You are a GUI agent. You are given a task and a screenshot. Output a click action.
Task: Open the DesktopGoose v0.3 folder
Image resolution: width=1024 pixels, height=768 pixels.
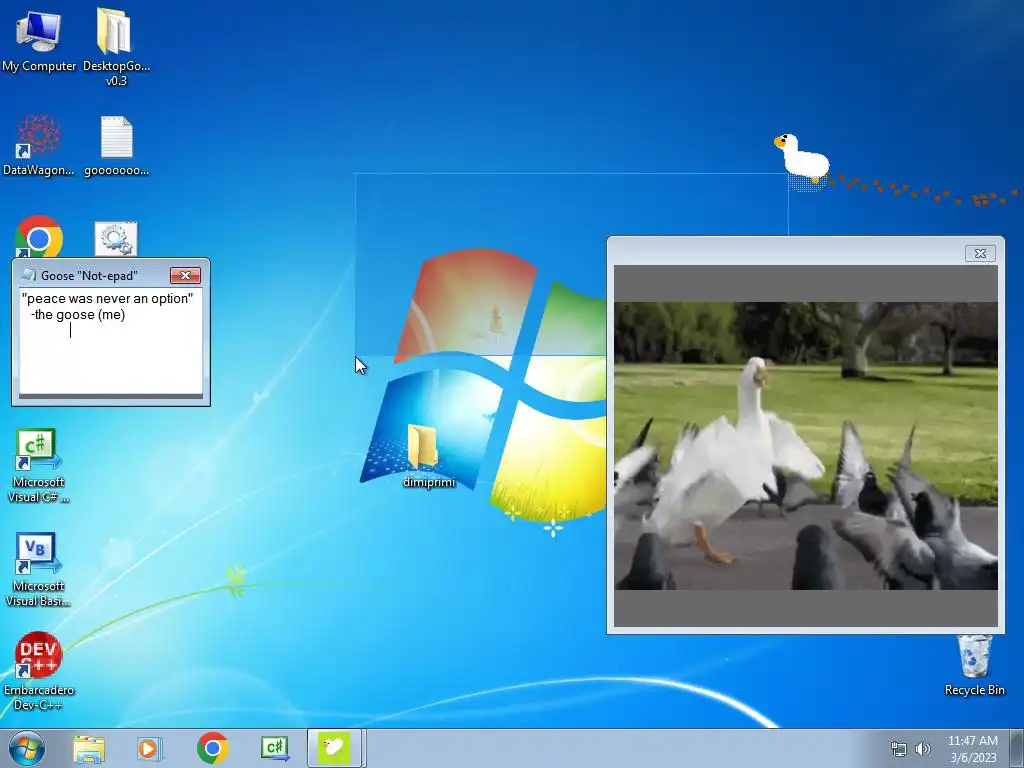(116, 46)
